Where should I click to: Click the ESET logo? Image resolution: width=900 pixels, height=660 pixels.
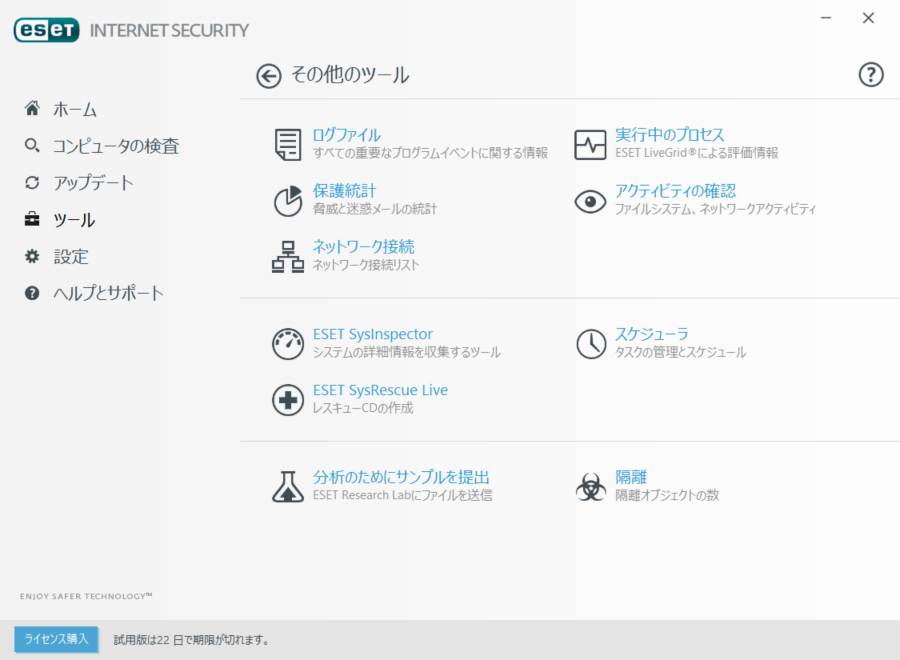click(x=46, y=30)
